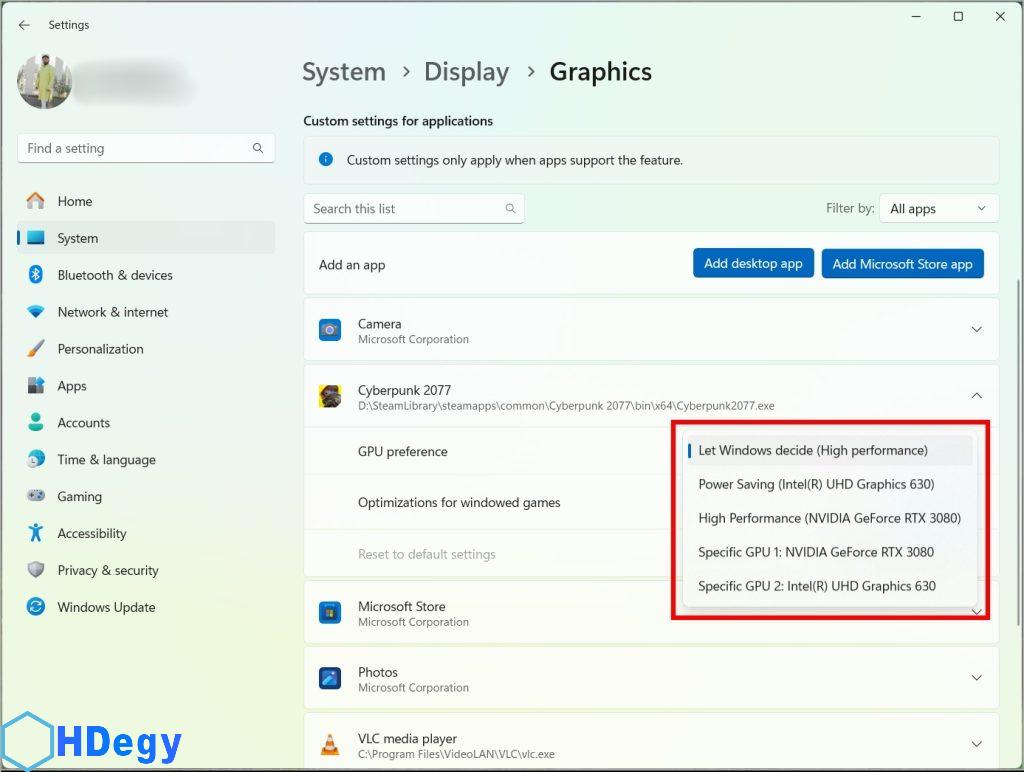Click the Search this list field
1024x772 pixels.
click(405, 209)
